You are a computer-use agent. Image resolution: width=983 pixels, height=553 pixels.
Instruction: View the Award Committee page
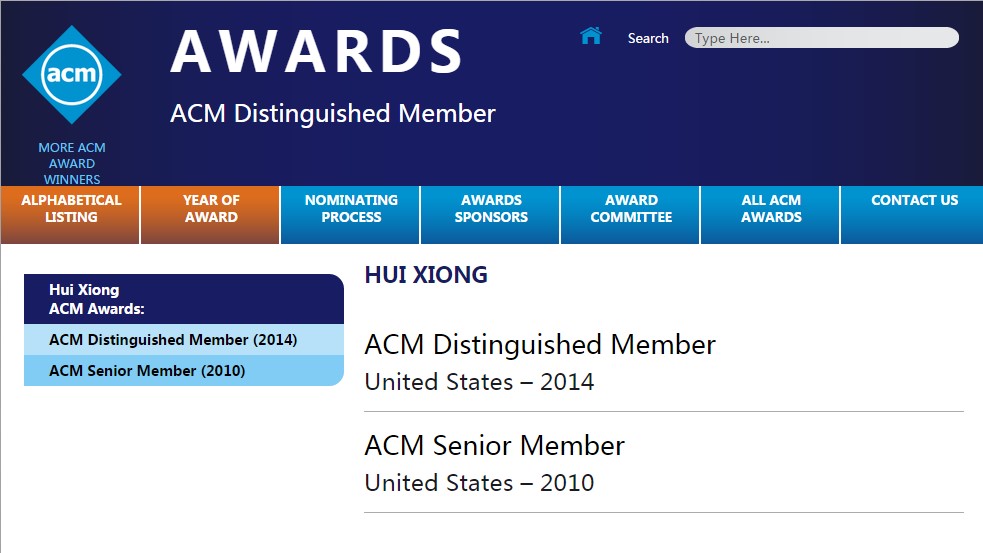pyautogui.click(x=631, y=208)
